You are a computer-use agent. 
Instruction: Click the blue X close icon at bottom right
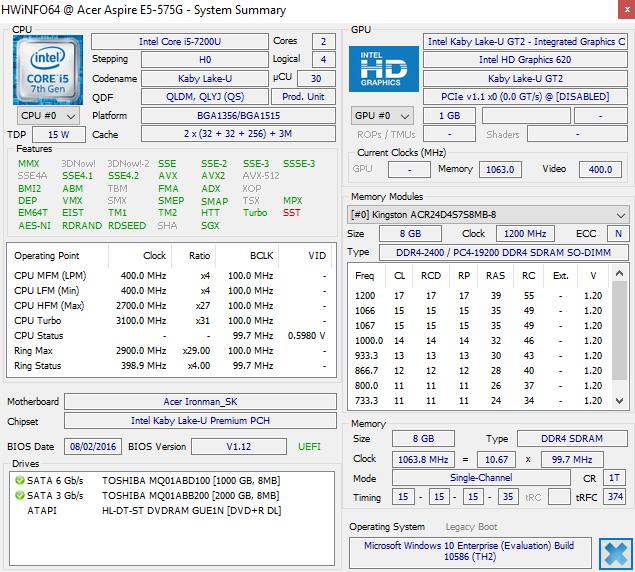point(616,554)
